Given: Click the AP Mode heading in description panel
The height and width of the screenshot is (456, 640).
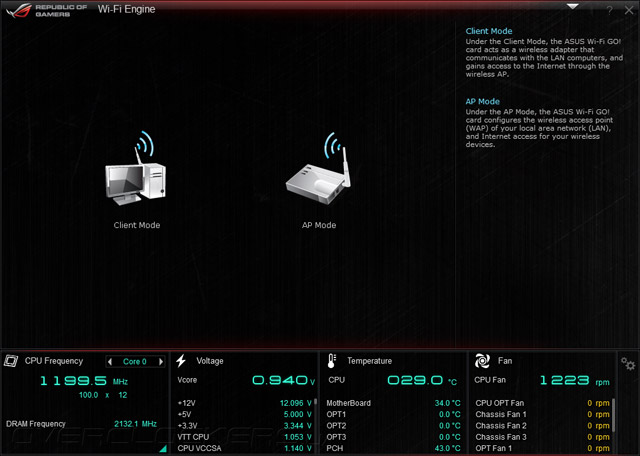Looking at the screenshot, I should 482,102.
